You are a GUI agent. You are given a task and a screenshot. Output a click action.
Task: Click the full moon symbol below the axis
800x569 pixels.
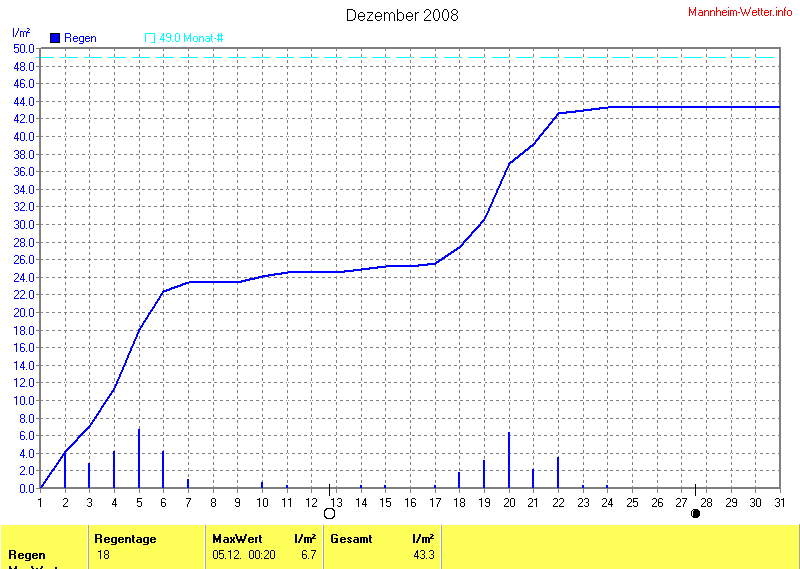(329, 513)
